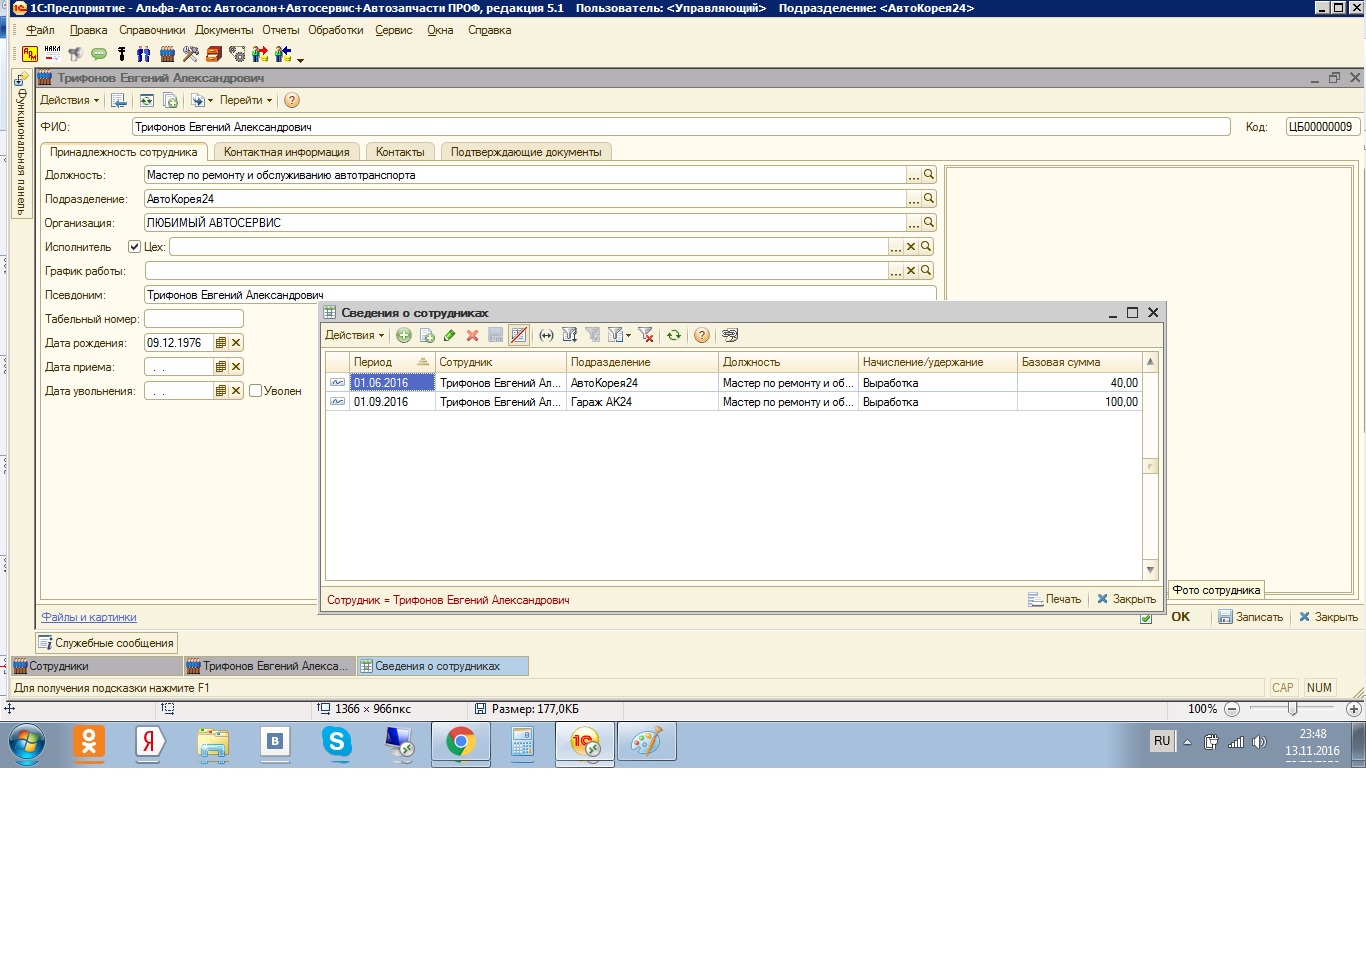This screenshot has width=1366, height=966.
Task: Click the zoom in plus button
Action: (x=1354, y=709)
